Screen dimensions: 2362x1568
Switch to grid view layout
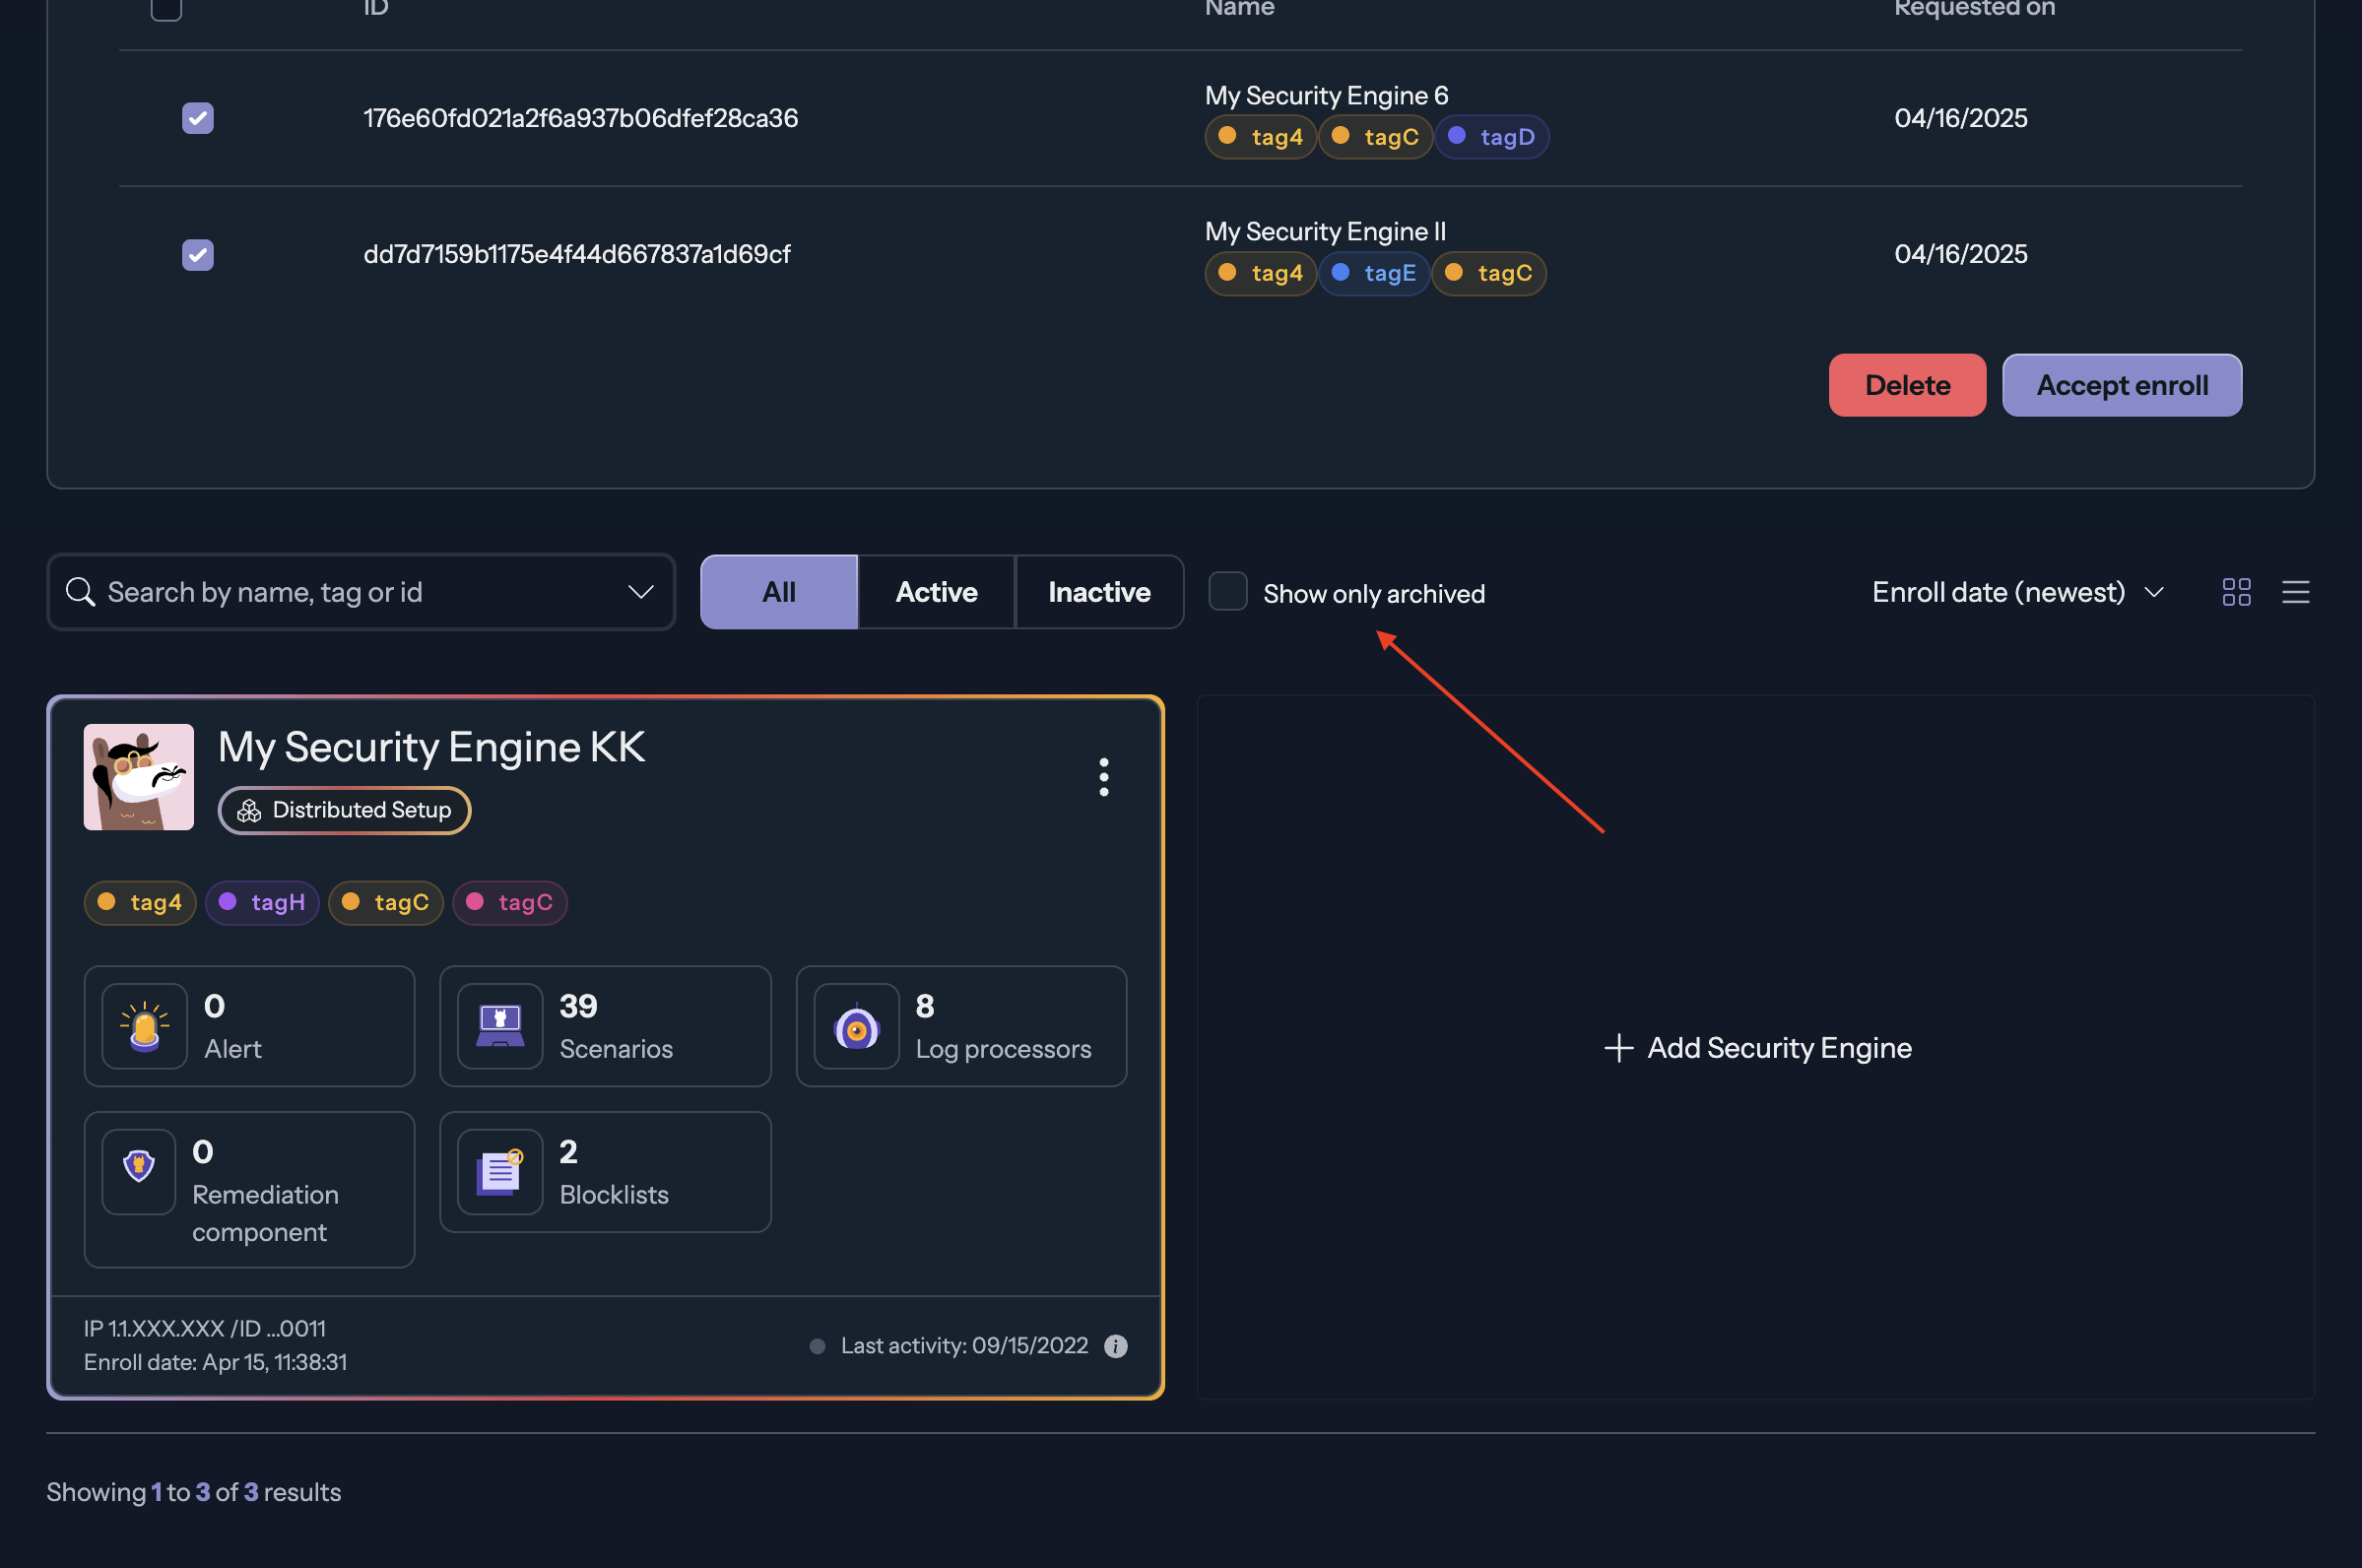tap(2236, 592)
